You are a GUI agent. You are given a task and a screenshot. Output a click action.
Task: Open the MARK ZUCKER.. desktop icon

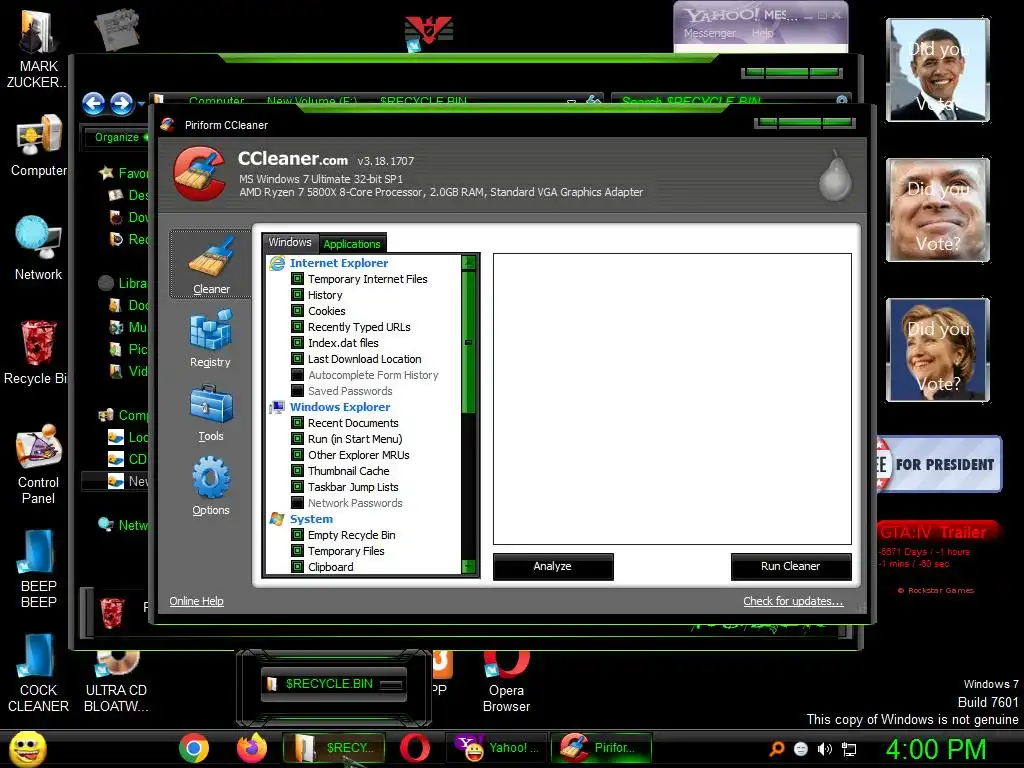click(x=38, y=46)
